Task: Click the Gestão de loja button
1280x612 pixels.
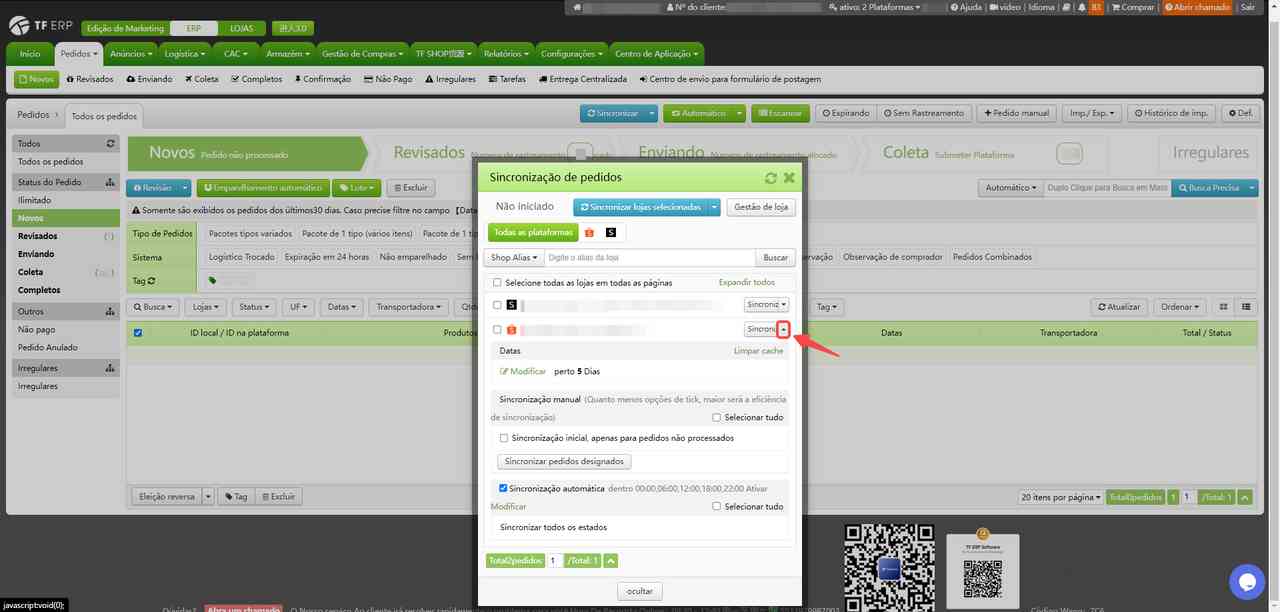Action: [x=761, y=207]
